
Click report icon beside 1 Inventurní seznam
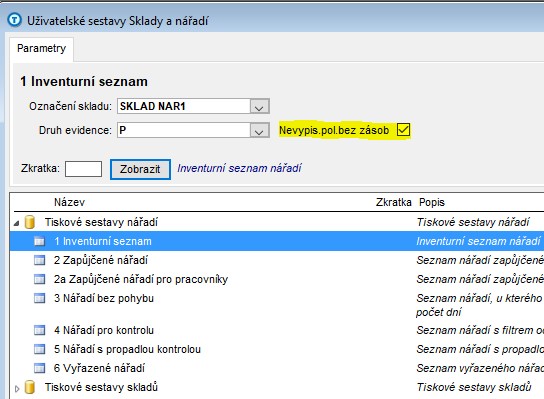pos(39,241)
